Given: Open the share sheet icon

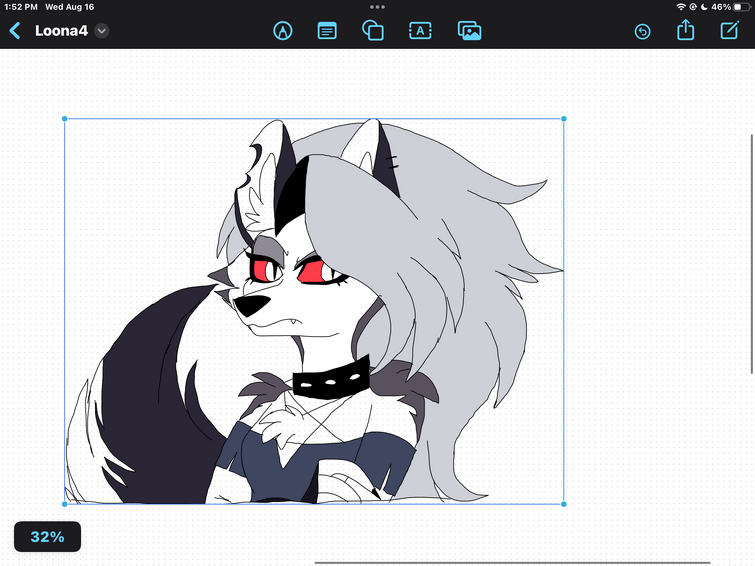Looking at the screenshot, I should pos(685,30).
